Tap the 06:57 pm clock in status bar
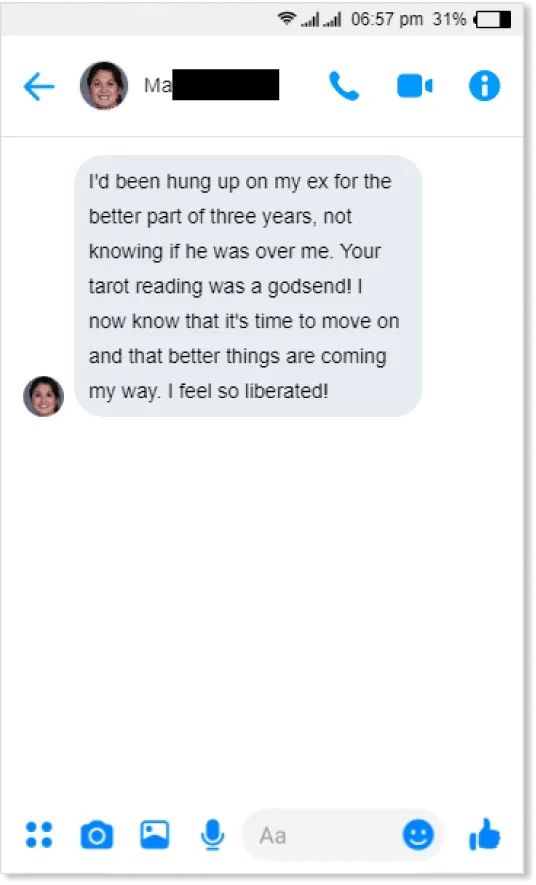The height and width of the screenshot is (885, 536). (386, 19)
